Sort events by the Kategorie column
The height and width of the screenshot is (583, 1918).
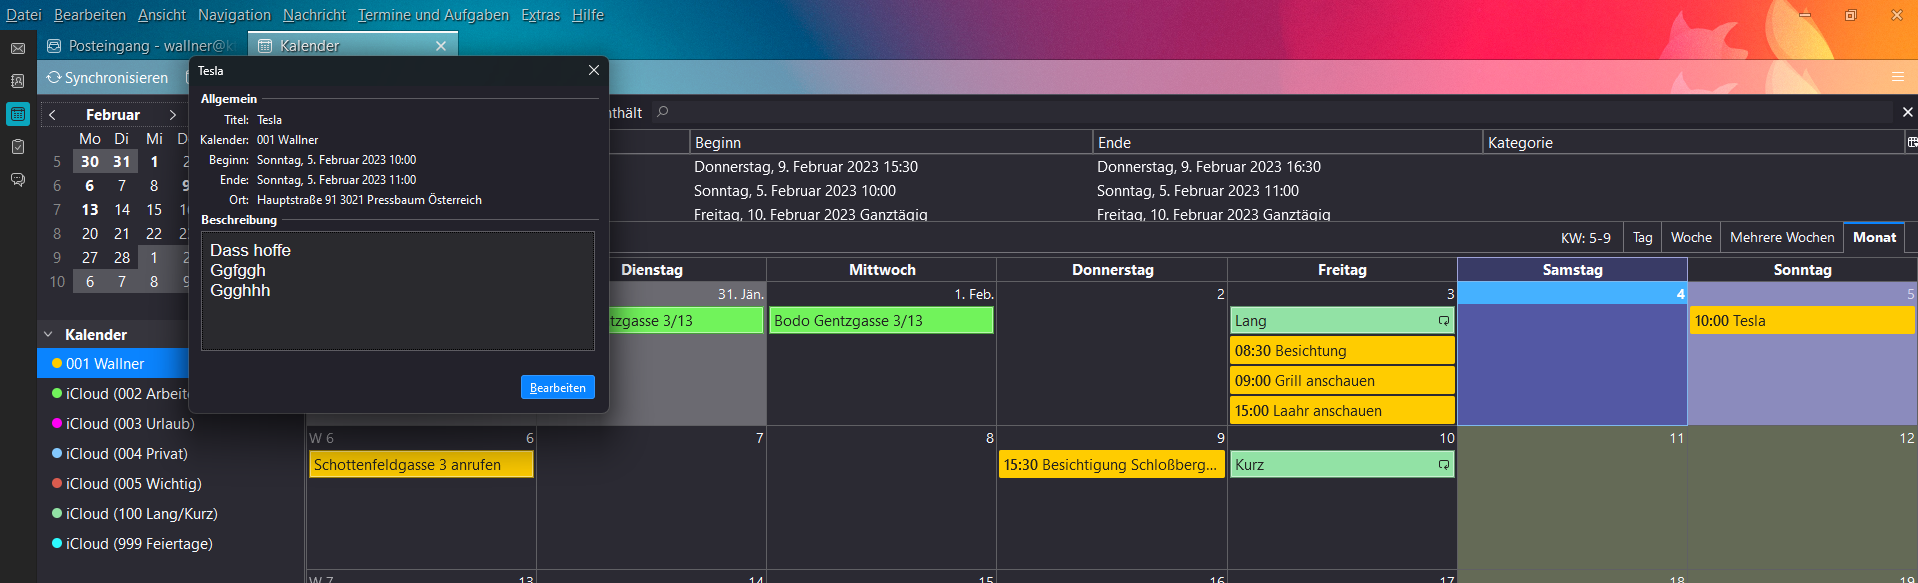[x=1693, y=142]
